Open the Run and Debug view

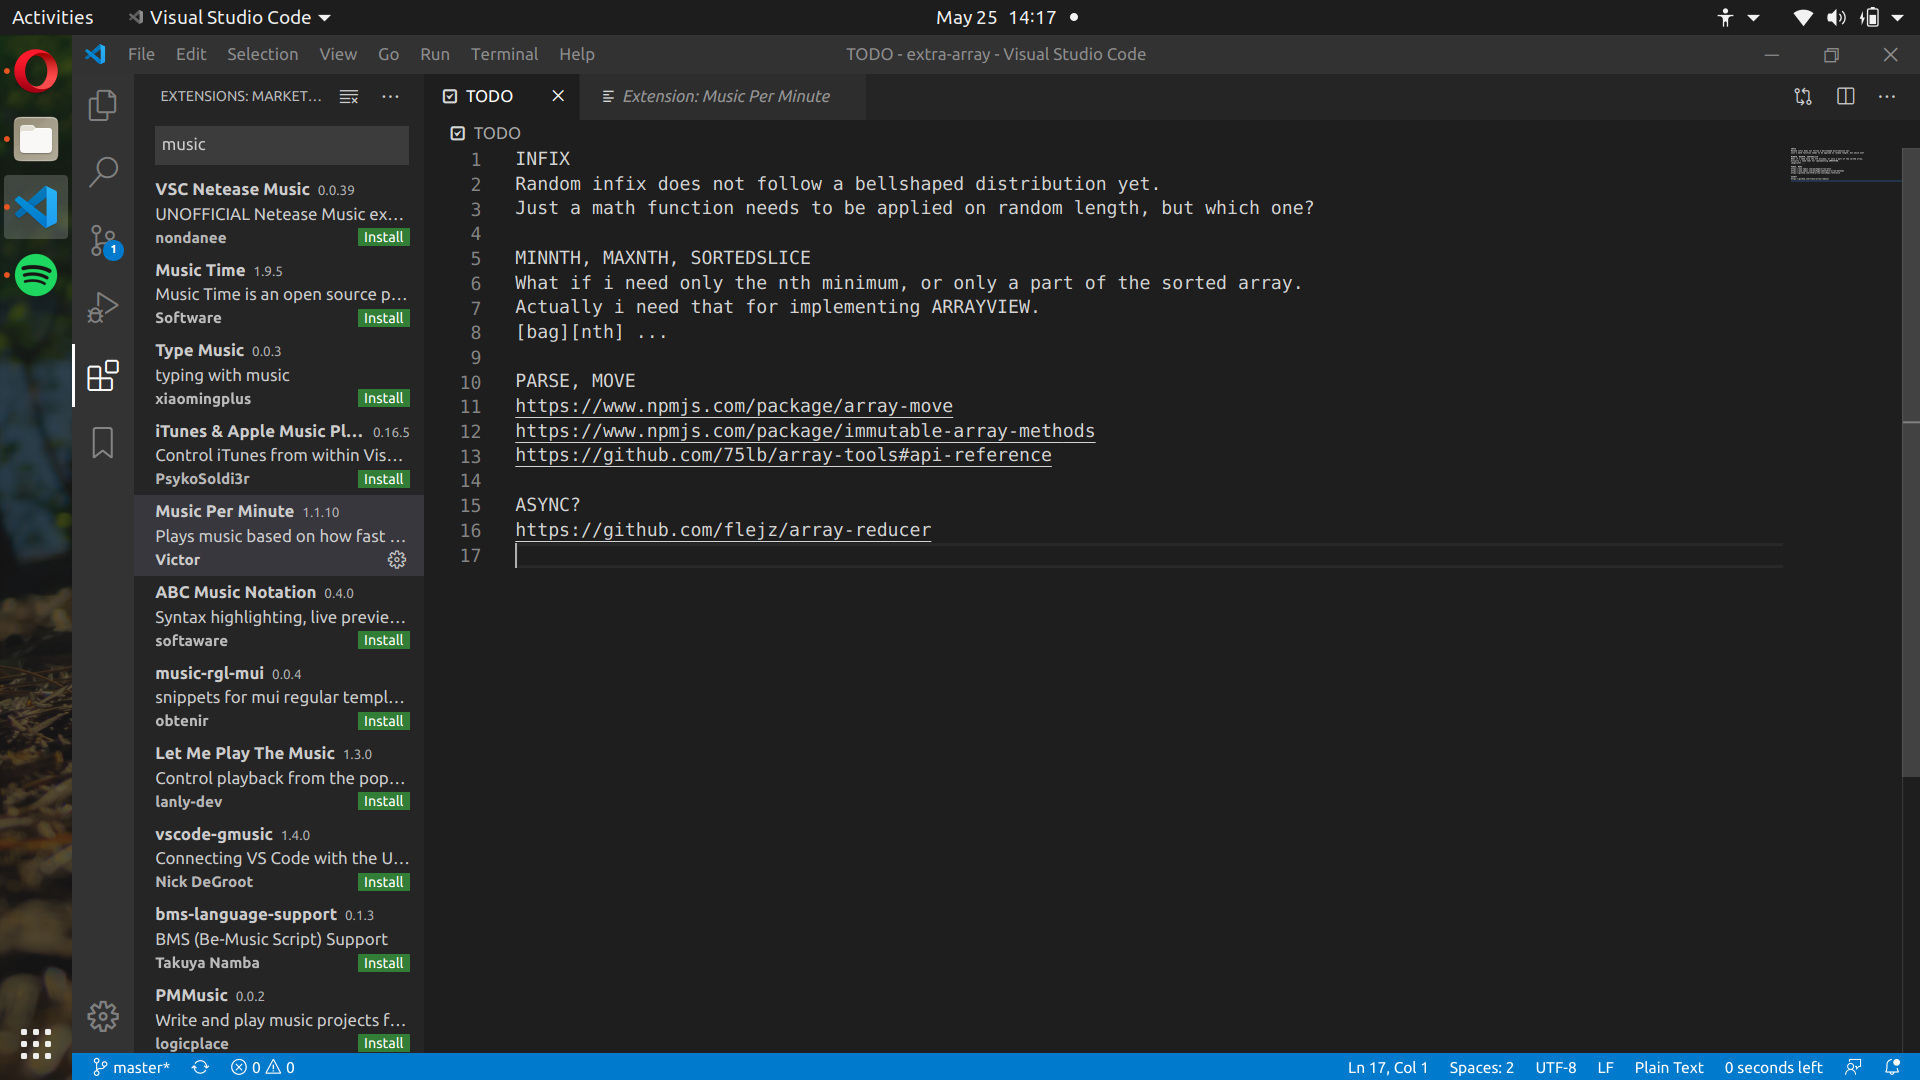[x=101, y=307]
